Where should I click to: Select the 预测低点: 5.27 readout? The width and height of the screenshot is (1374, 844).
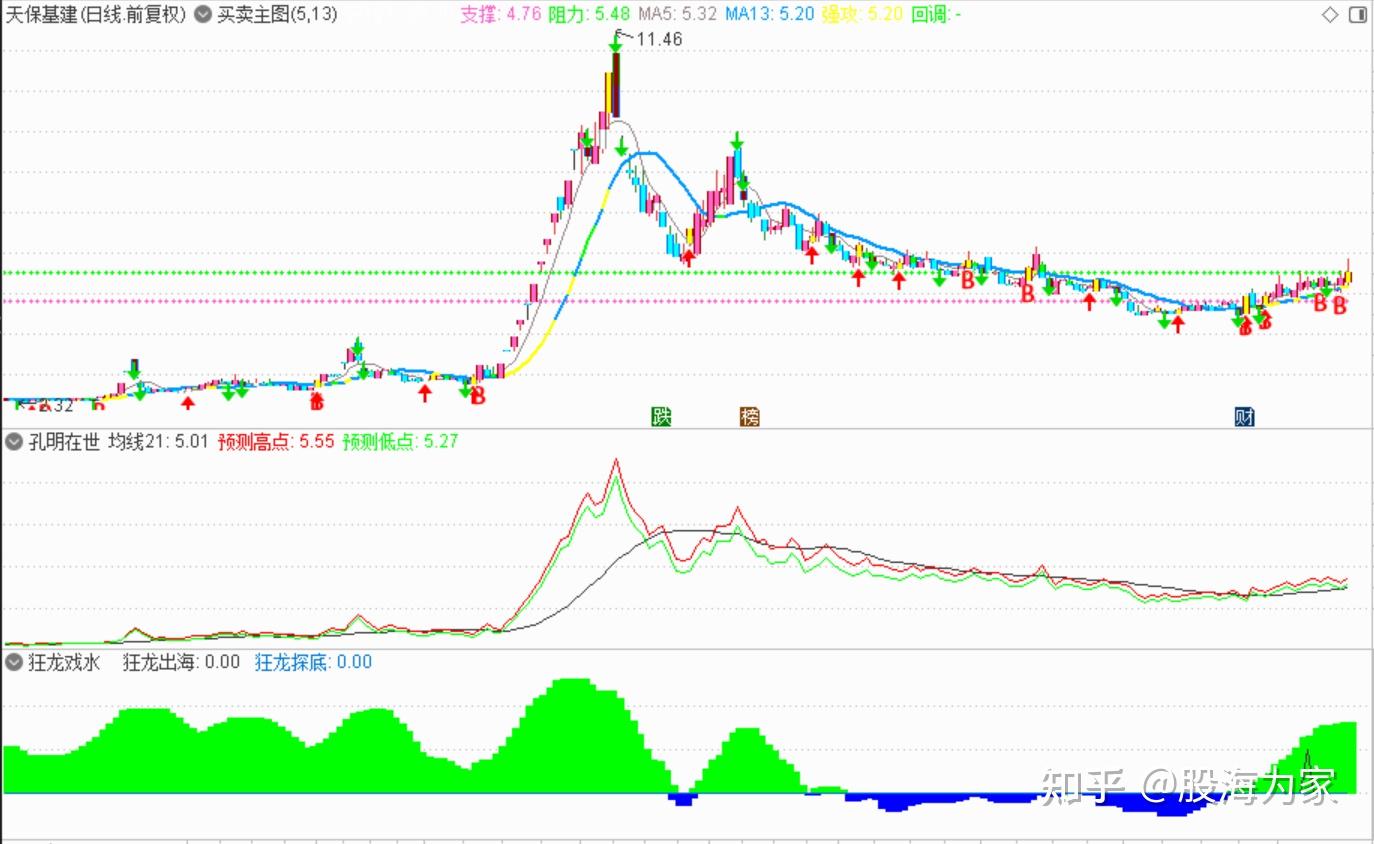(x=400, y=442)
